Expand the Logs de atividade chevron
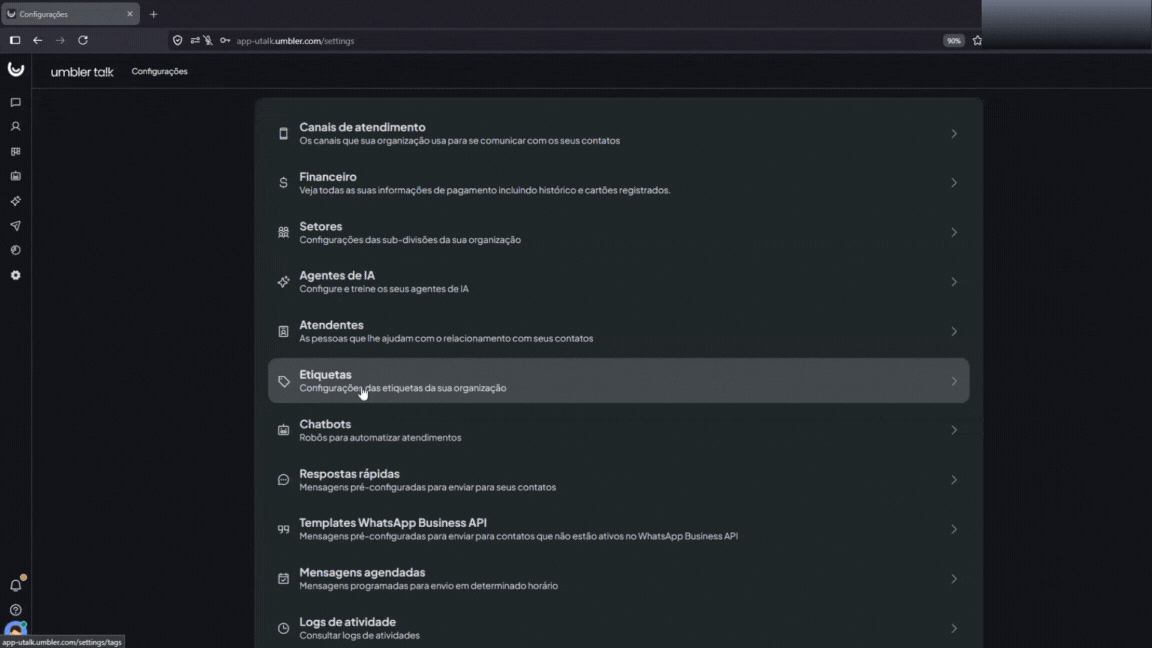The width and height of the screenshot is (1152, 648). tap(953, 628)
